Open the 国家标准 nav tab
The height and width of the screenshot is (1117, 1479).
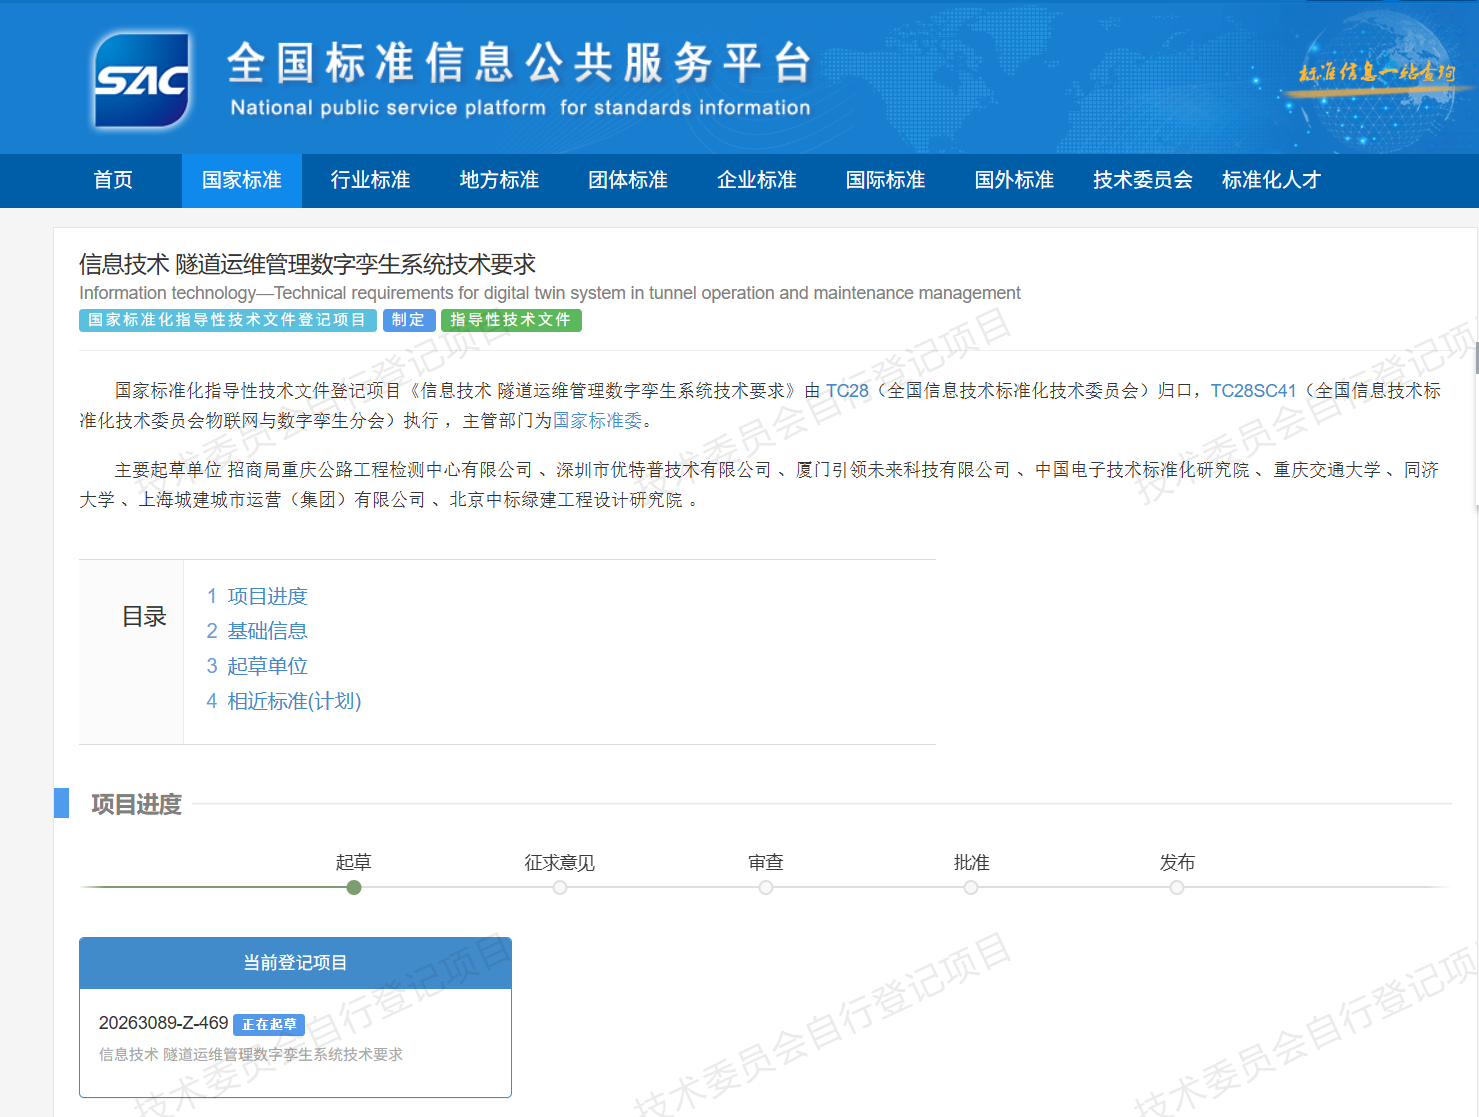(242, 180)
